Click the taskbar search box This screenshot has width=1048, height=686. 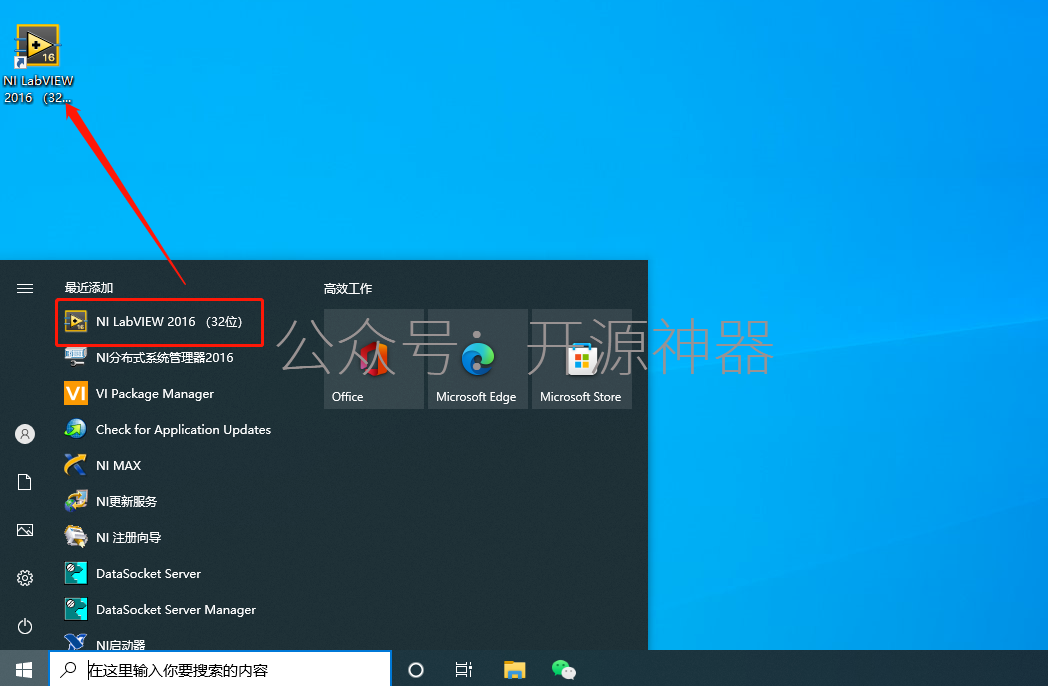[x=220, y=669]
